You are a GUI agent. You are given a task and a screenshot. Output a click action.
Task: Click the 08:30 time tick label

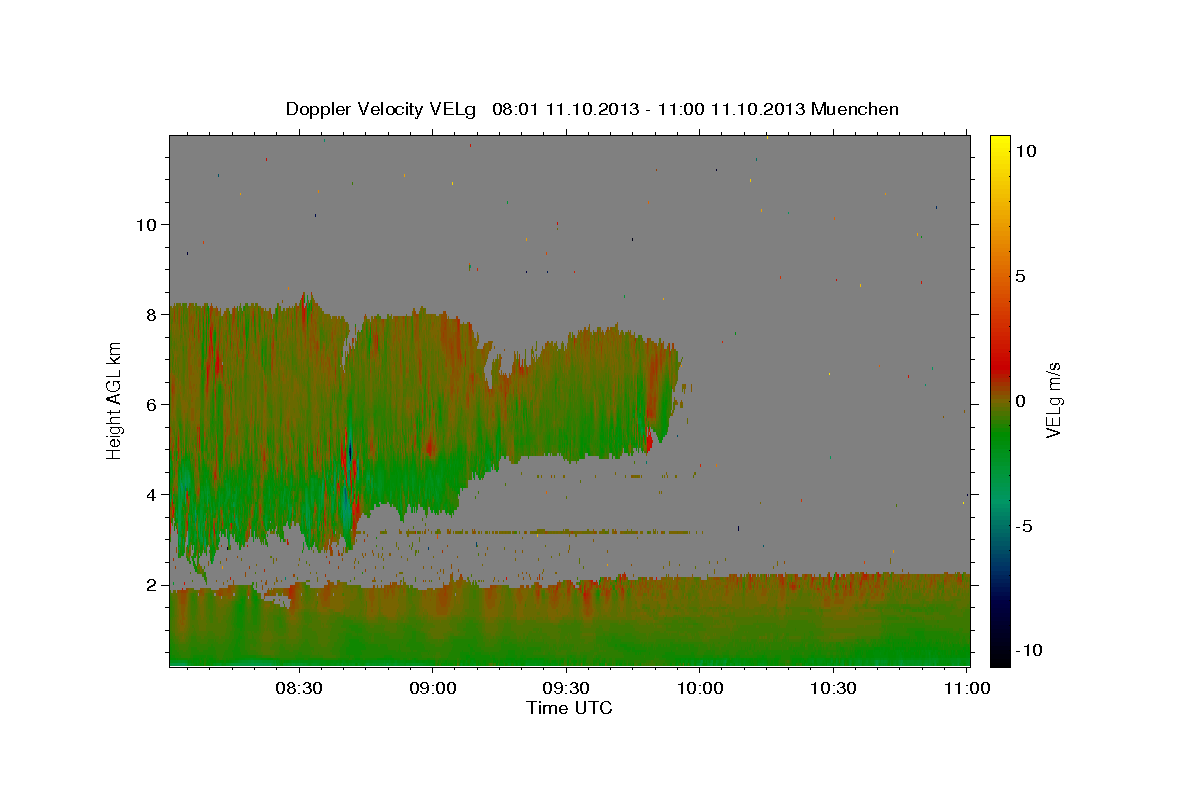(x=299, y=689)
